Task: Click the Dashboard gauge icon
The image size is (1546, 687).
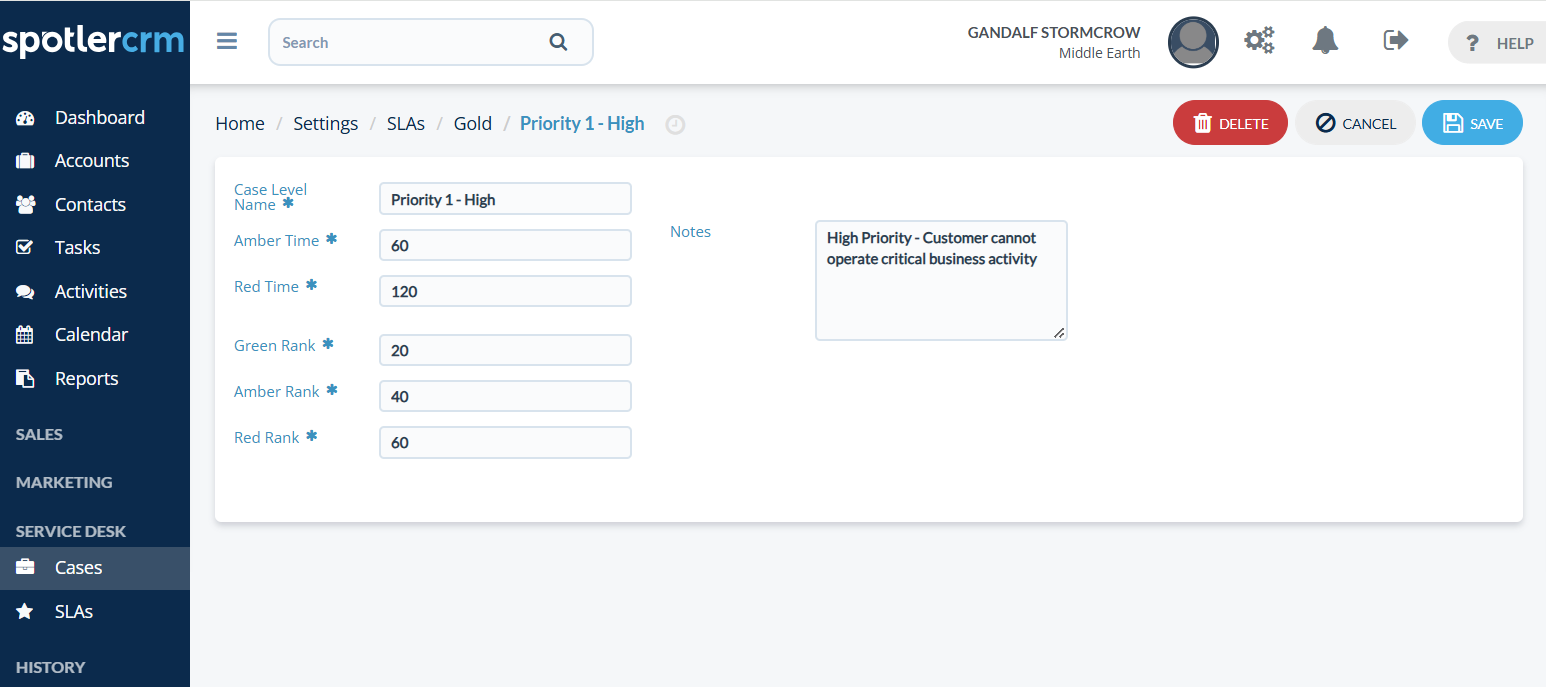Action: [26, 118]
